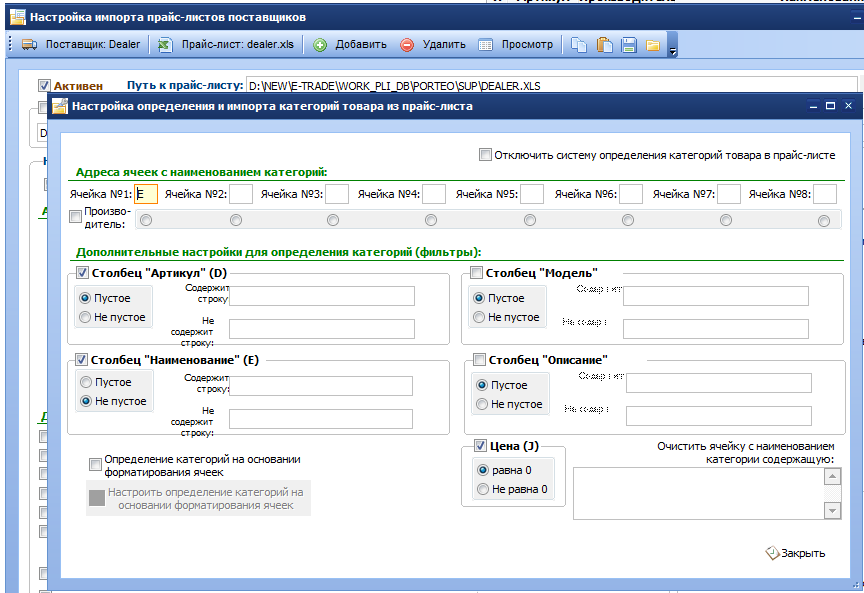Image resolution: width=864 pixels, height=593 pixels.
Task: Click the Ячейка №8 input field
Action: coord(825,194)
